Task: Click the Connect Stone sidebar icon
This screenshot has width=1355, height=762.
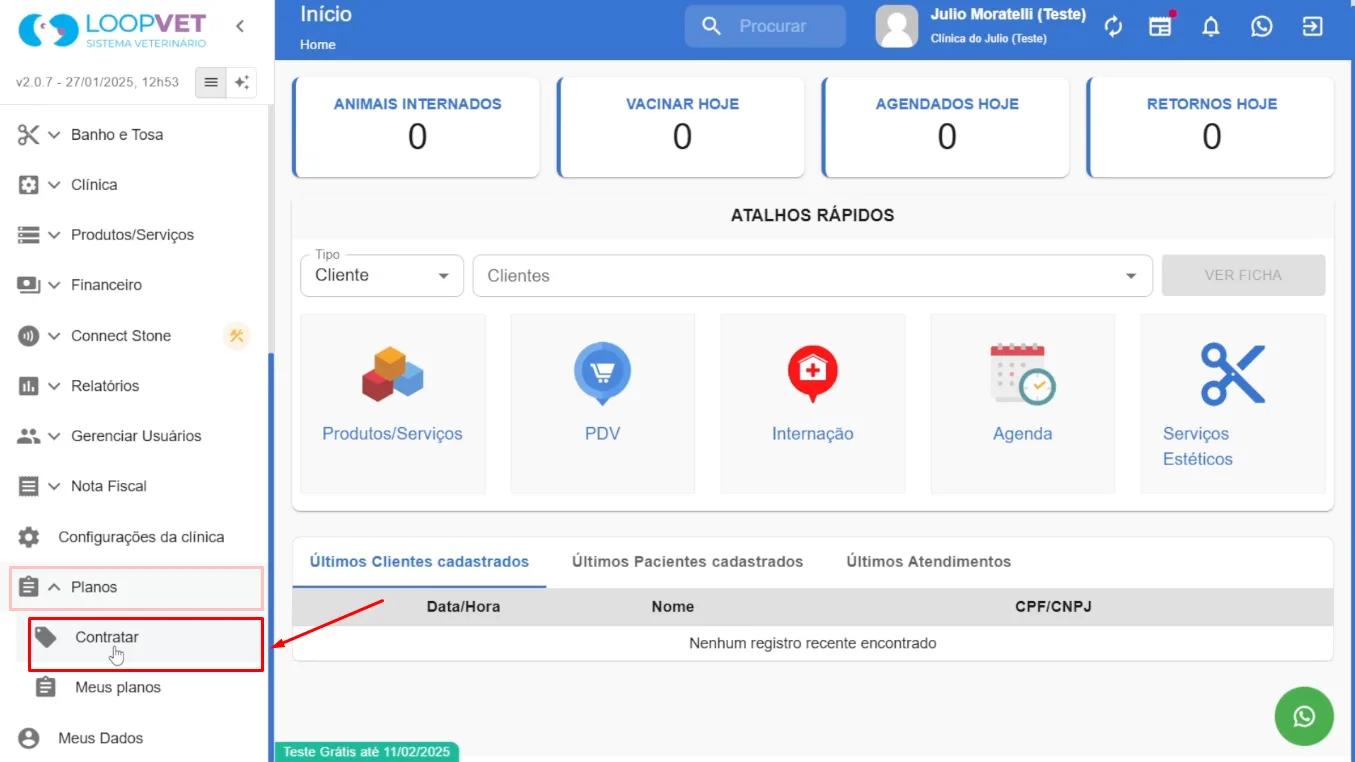Action: coord(29,336)
